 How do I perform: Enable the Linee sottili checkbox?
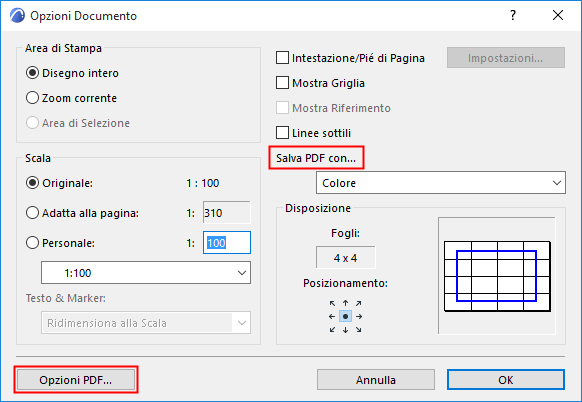click(x=282, y=133)
